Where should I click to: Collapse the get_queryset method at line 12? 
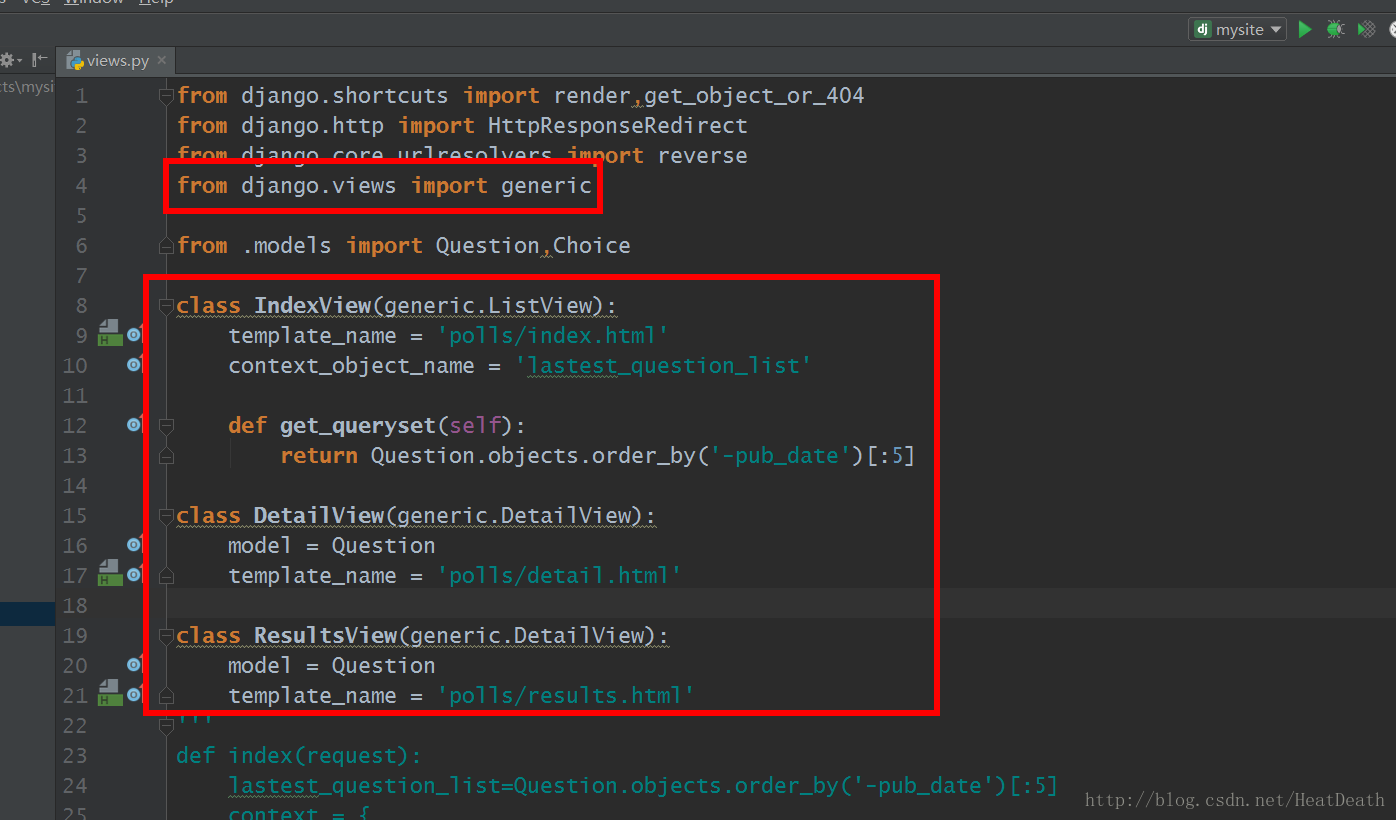(x=167, y=426)
